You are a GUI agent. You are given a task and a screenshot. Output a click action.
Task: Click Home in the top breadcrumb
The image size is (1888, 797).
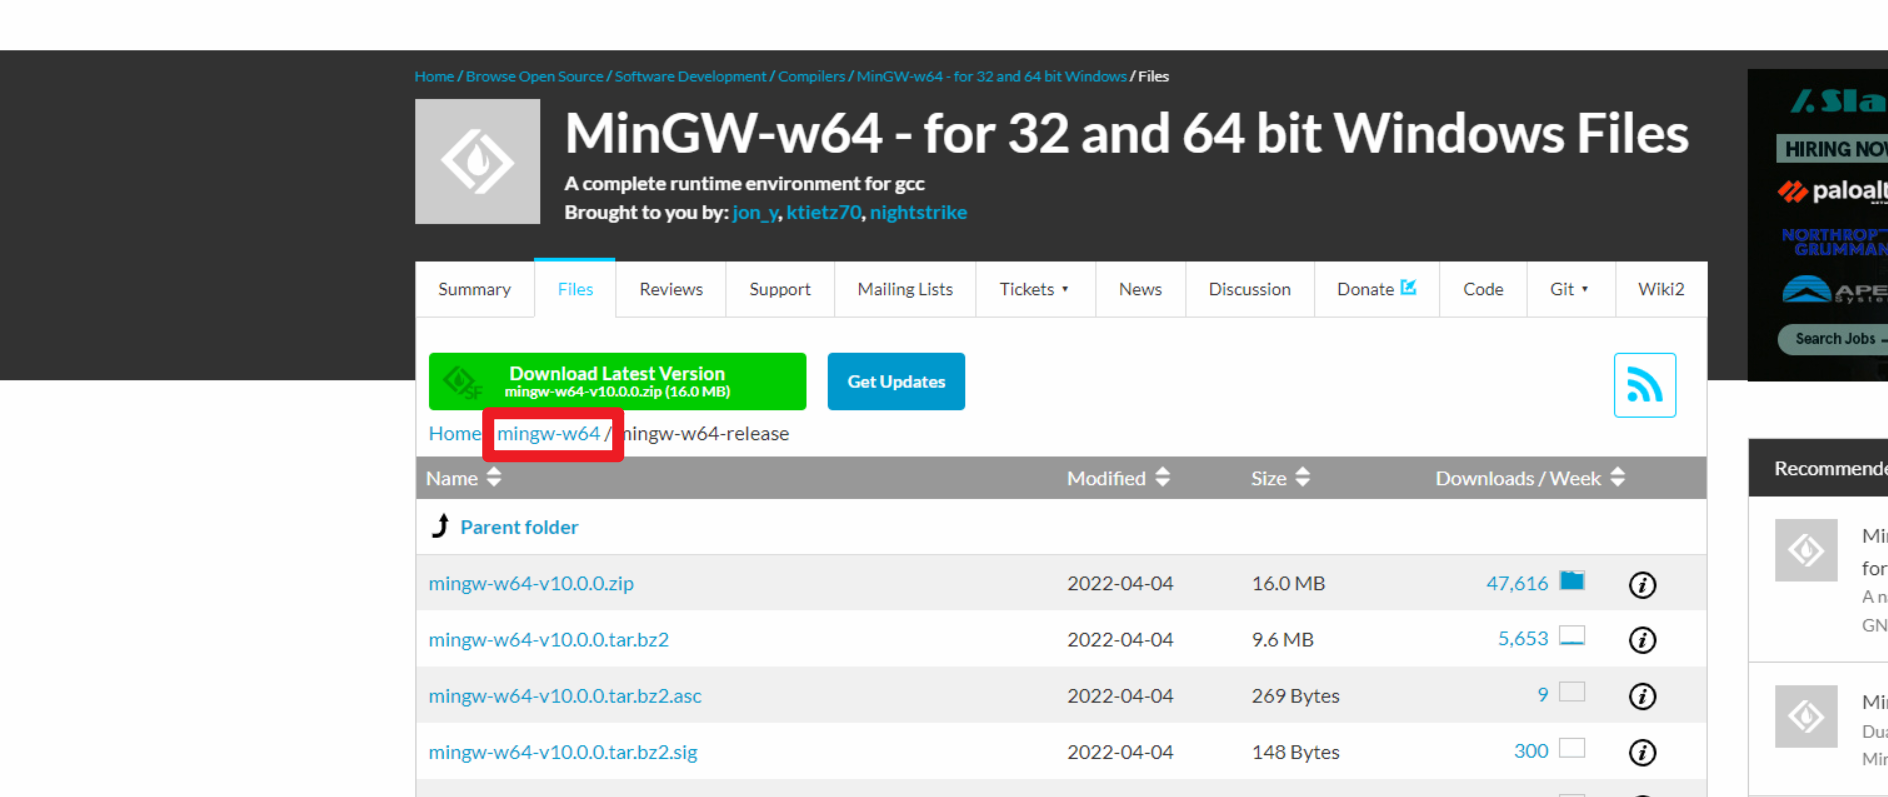[x=434, y=76]
